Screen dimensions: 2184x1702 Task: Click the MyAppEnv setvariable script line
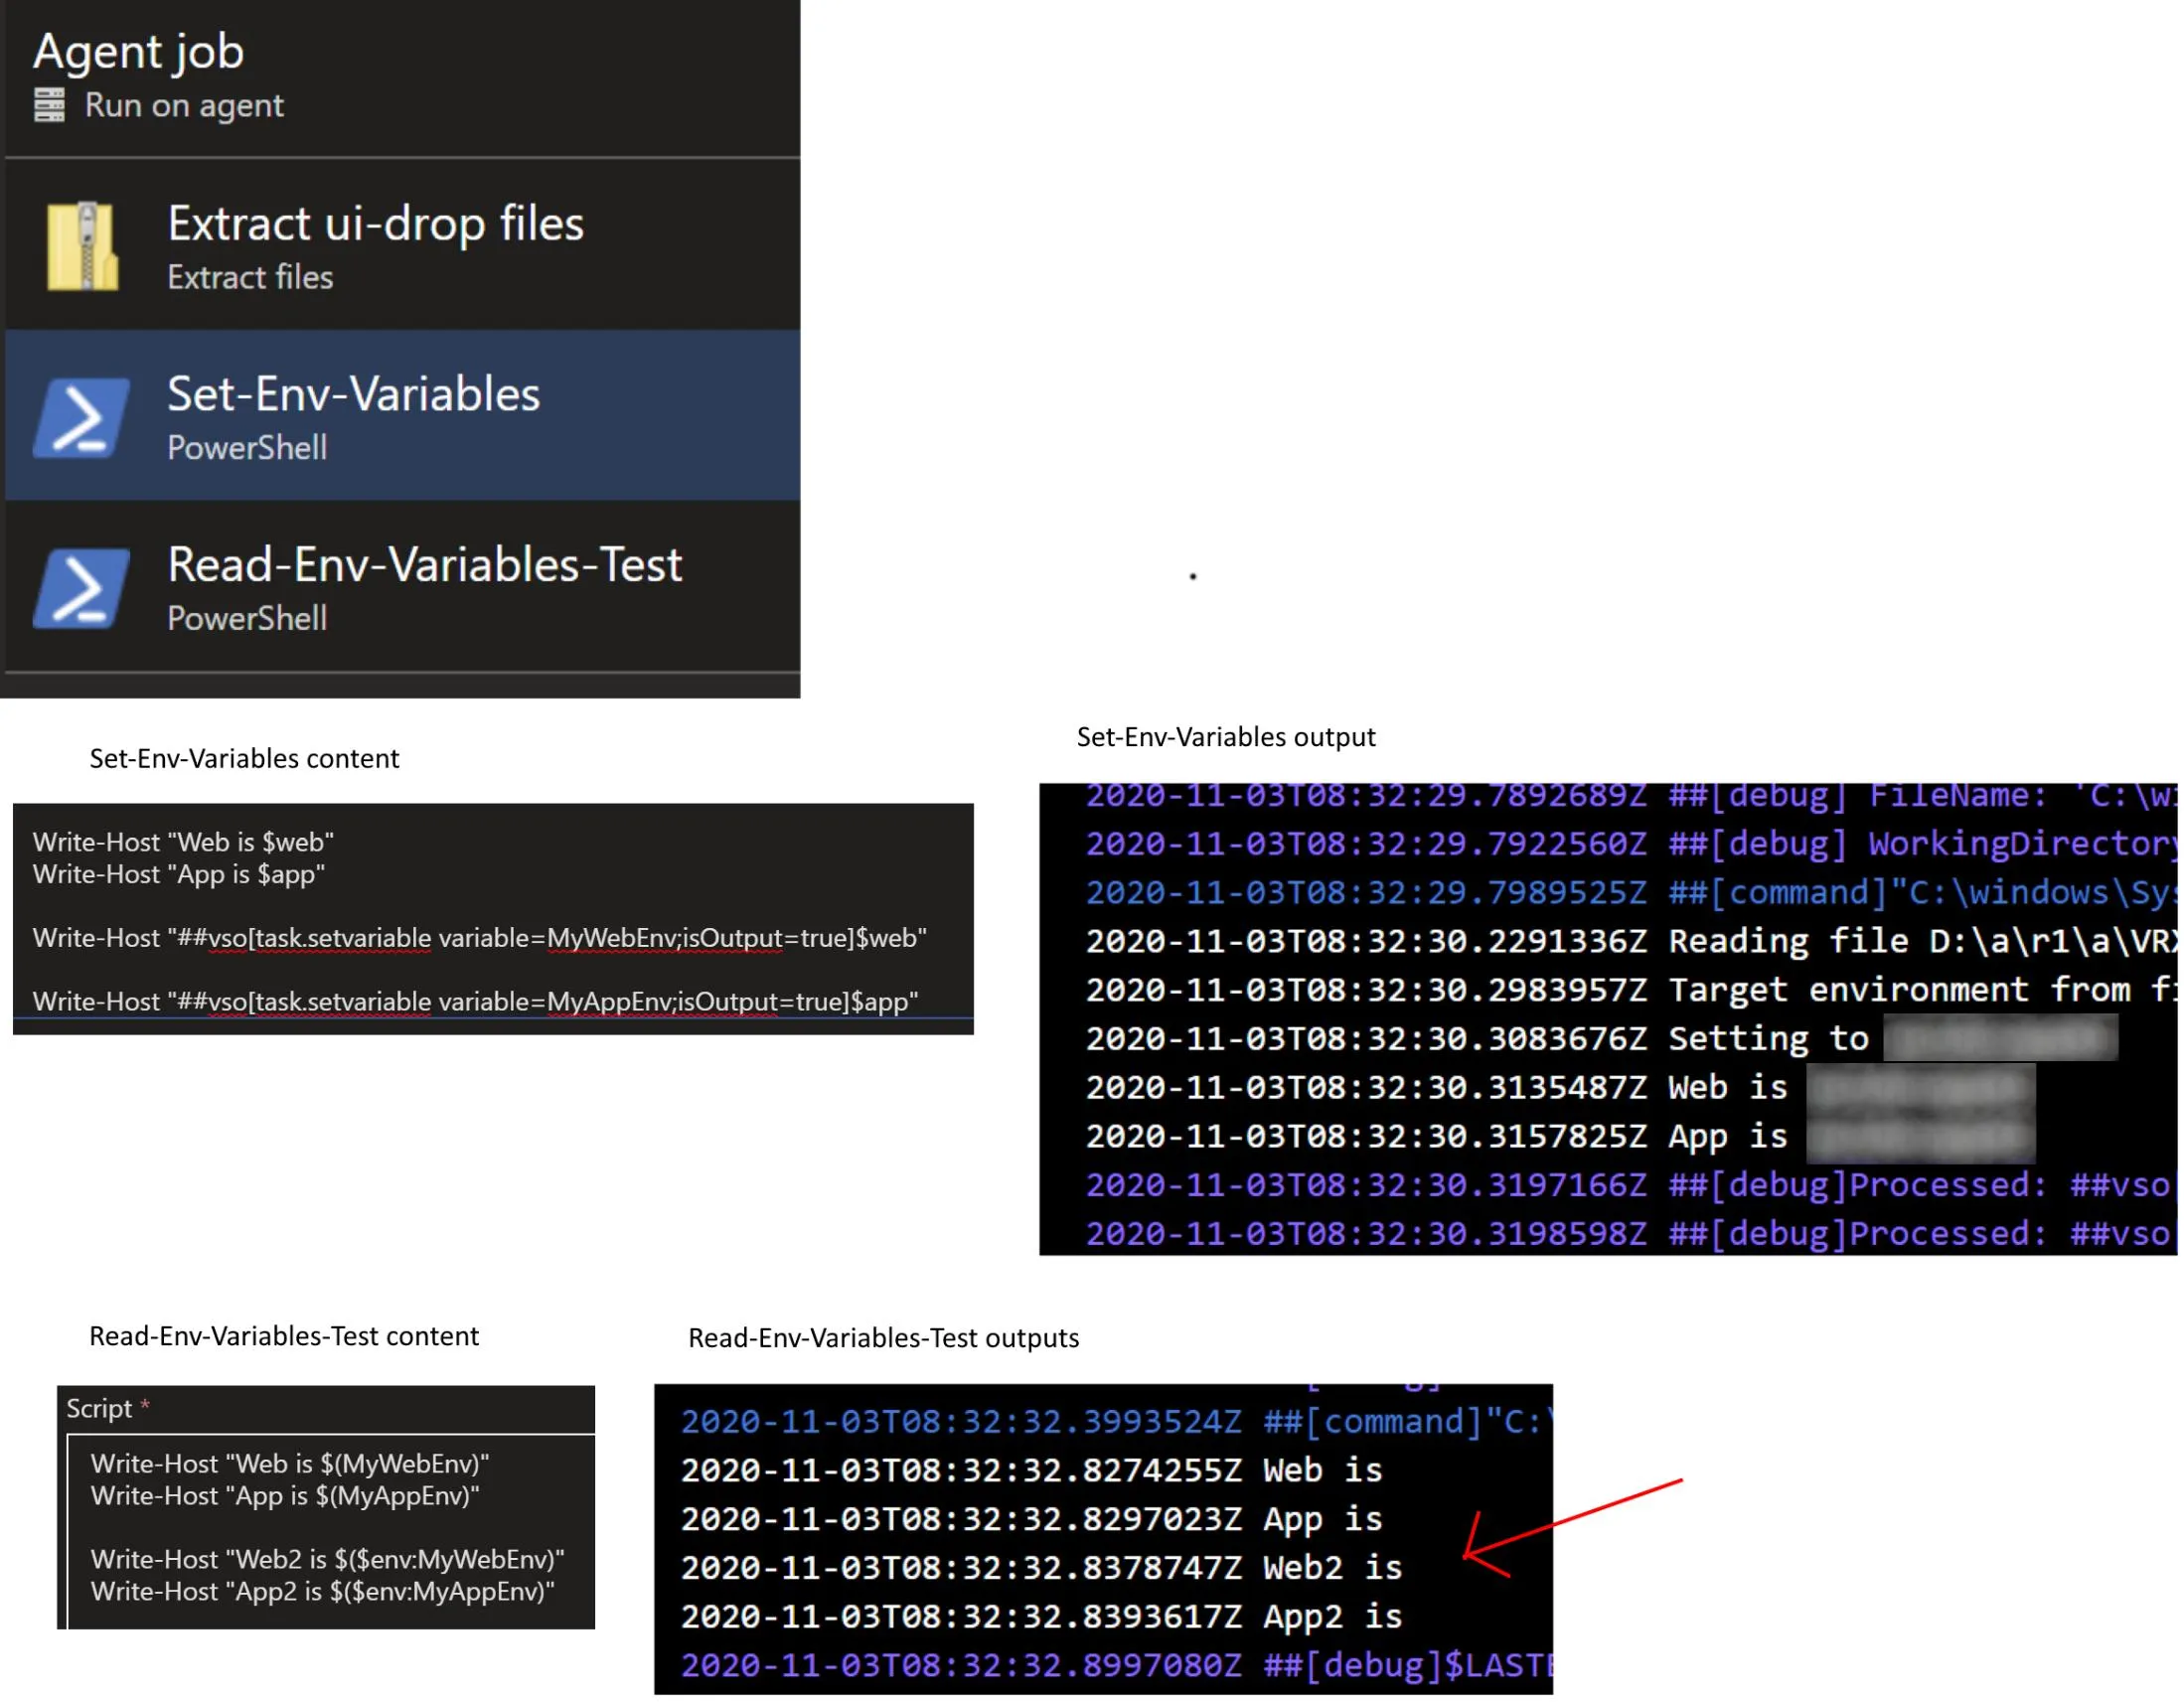click(475, 1002)
